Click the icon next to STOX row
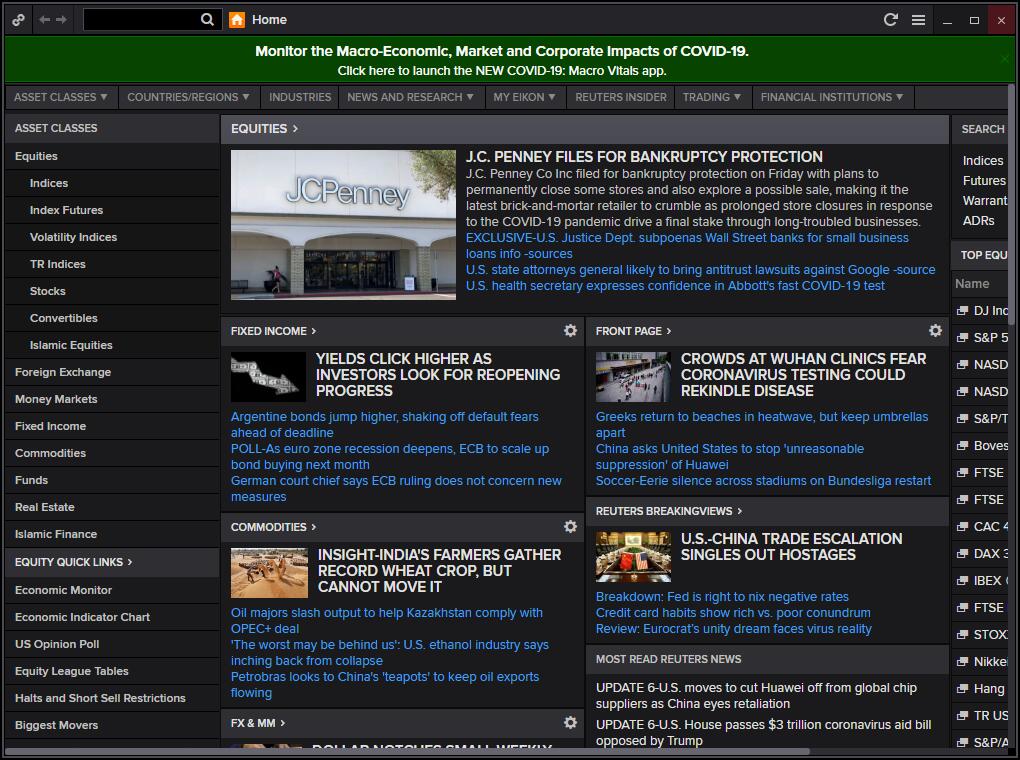 coord(962,634)
